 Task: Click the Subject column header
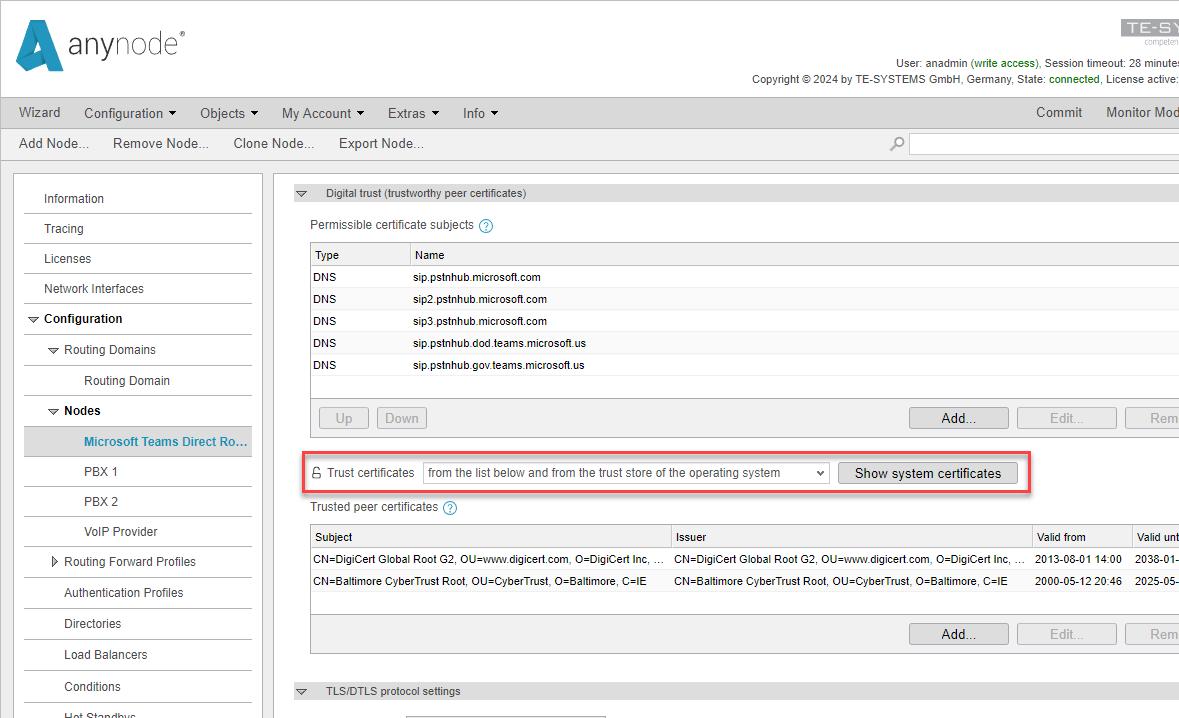tap(490, 537)
